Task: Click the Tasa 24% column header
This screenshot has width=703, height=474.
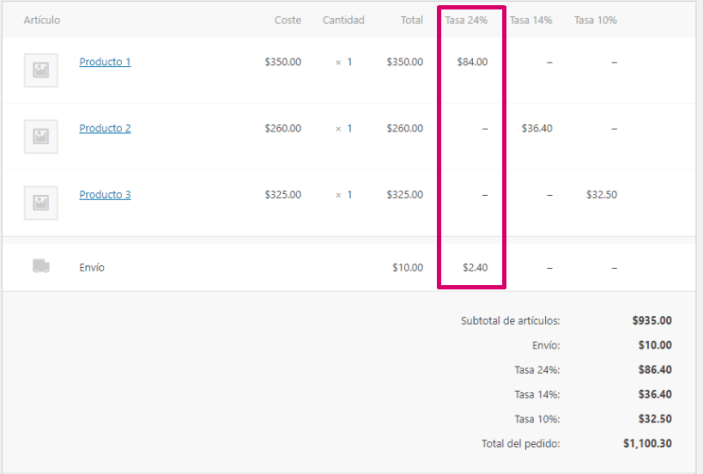Action: tap(466, 20)
